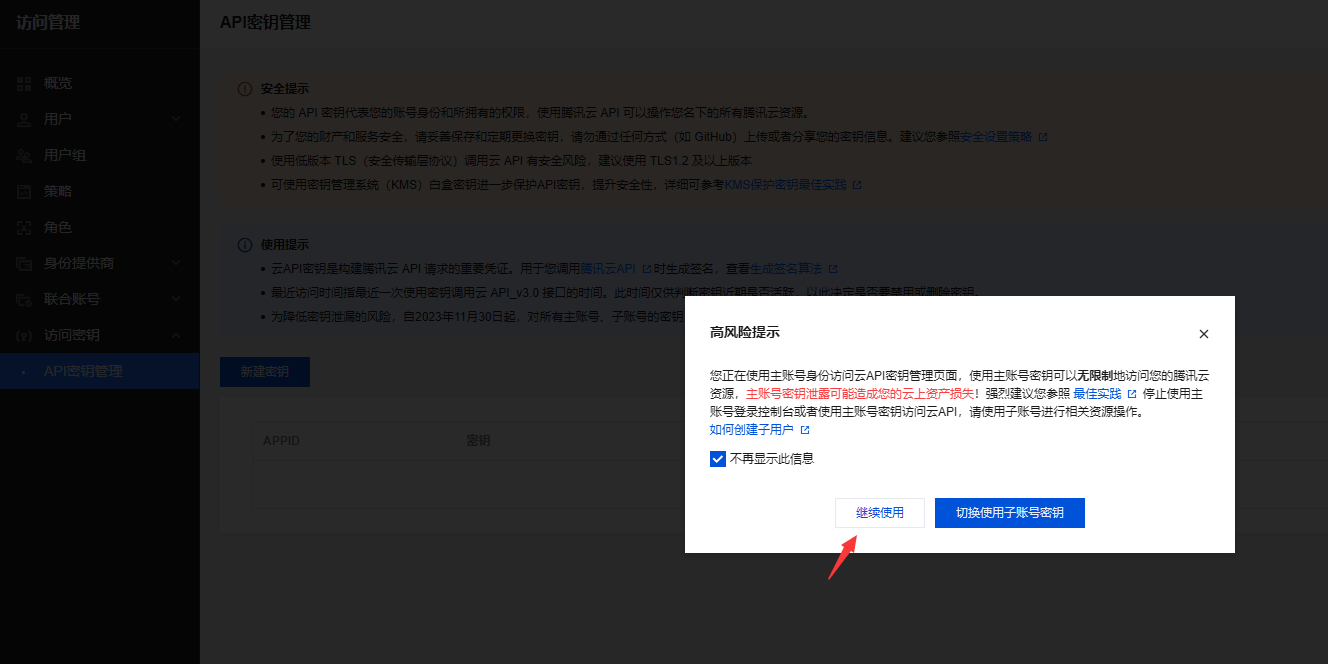Image resolution: width=1328 pixels, height=664 pixels.
Task: Click external-link icon after 腾讯云API
Action: [x=646, y=269]
